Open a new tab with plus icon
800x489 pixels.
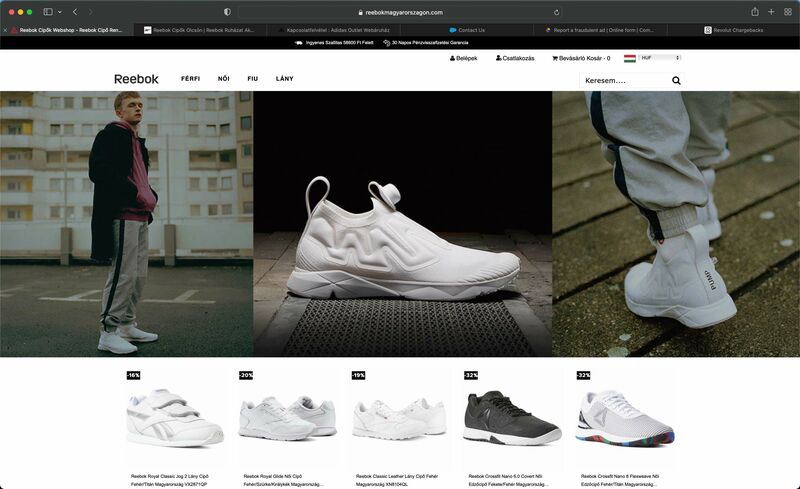pos(771,12)
